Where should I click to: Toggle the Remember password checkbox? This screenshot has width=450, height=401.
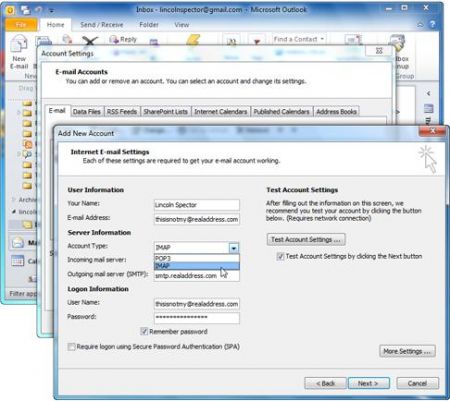click(x=144, y=331)
